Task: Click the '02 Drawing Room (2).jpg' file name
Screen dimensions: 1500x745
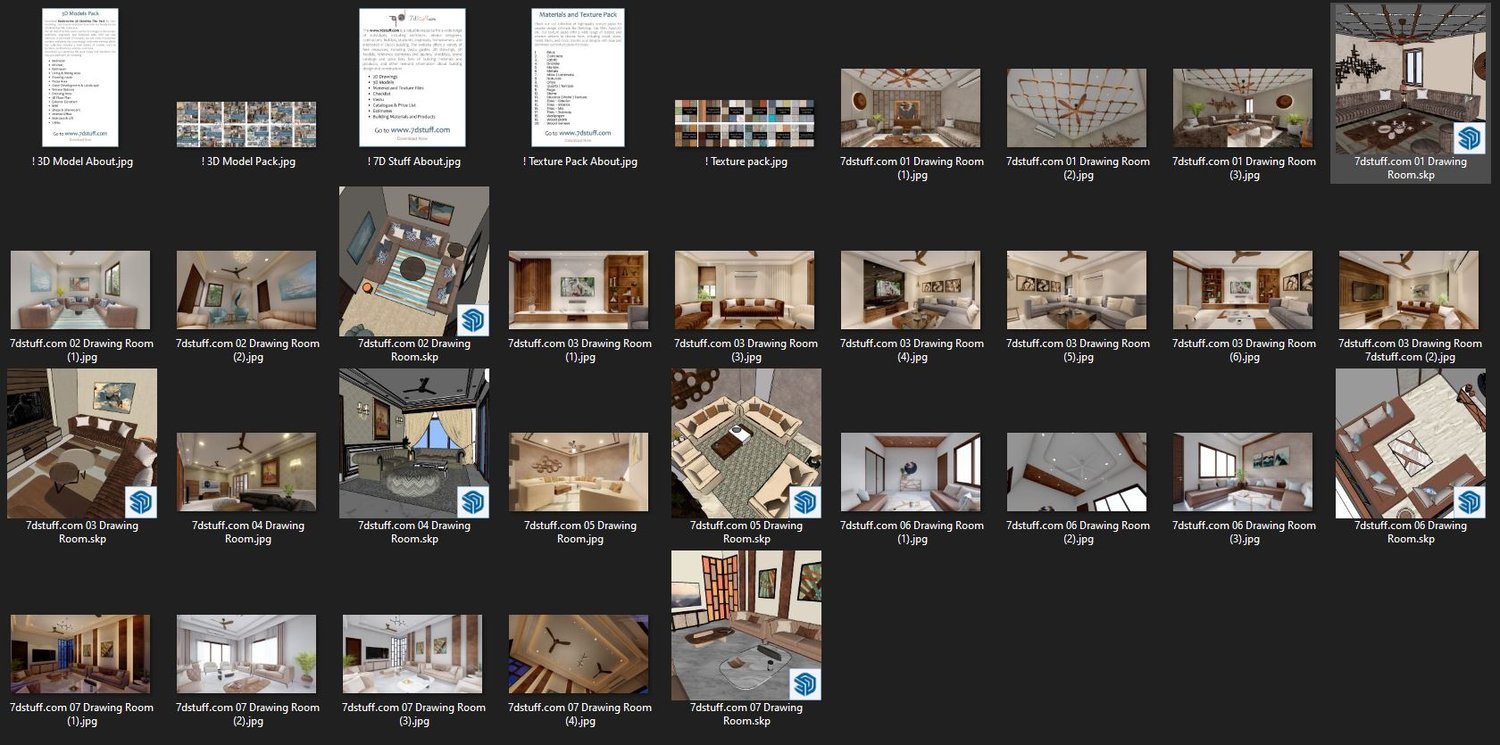Action: (248, 350)
